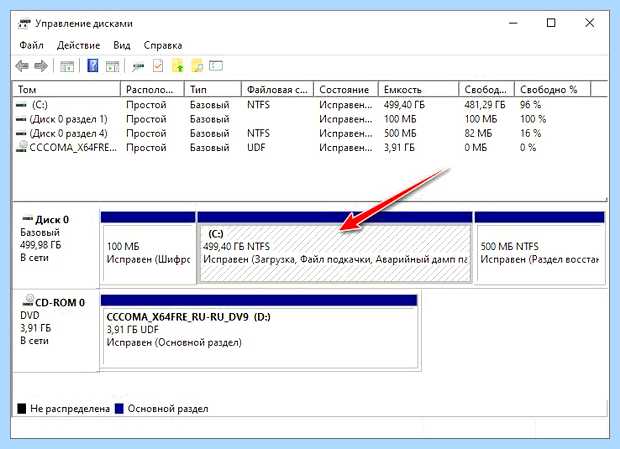Image resolution: width=620 pixels, height=449 pixels.
Task: Click the 96 % free percentage cell
Action: pos(531,105)
